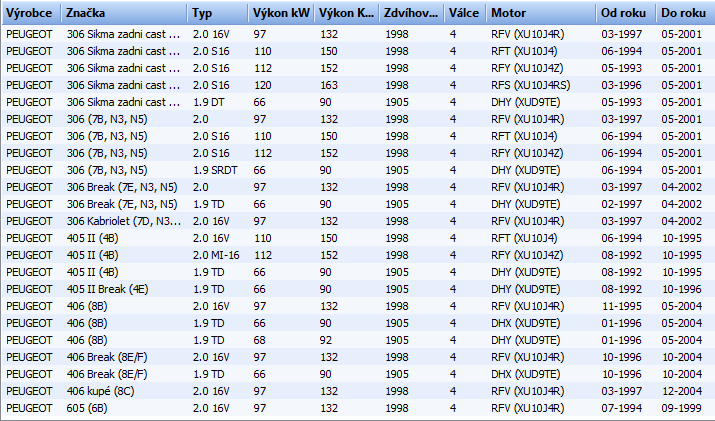
Task: Click the 68 kW power cell
Action: coord(260,340)
